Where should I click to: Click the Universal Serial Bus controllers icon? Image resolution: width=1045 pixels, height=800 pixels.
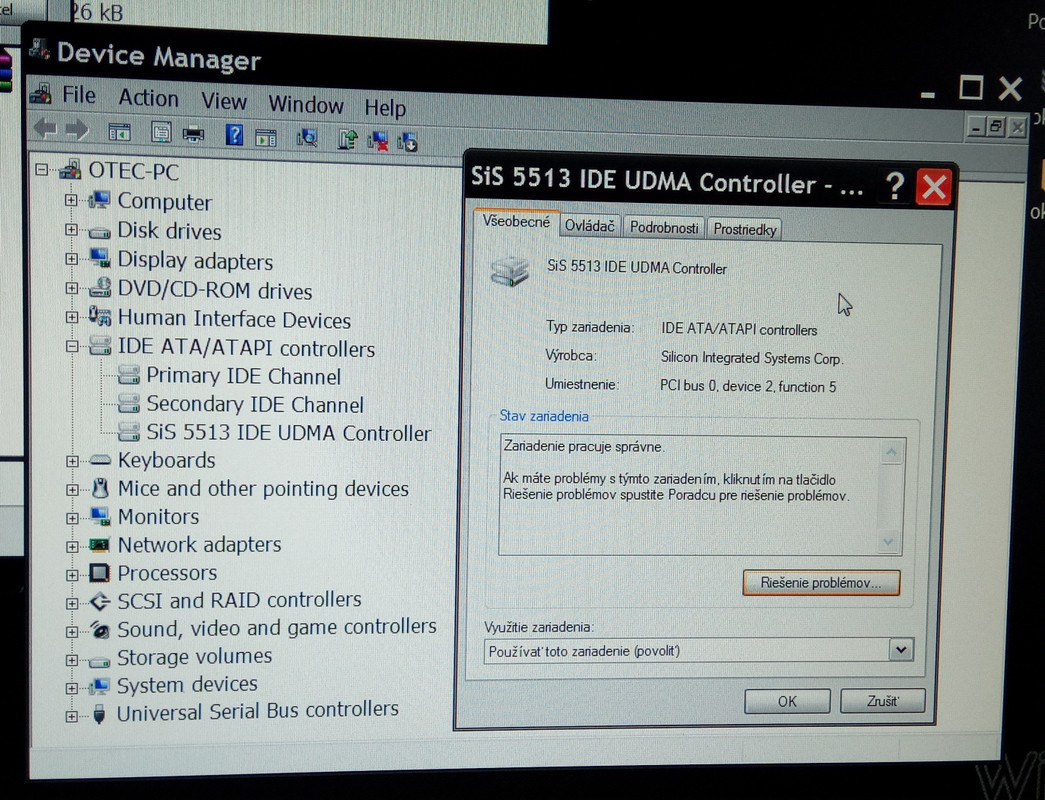click(x=99, y=714)
